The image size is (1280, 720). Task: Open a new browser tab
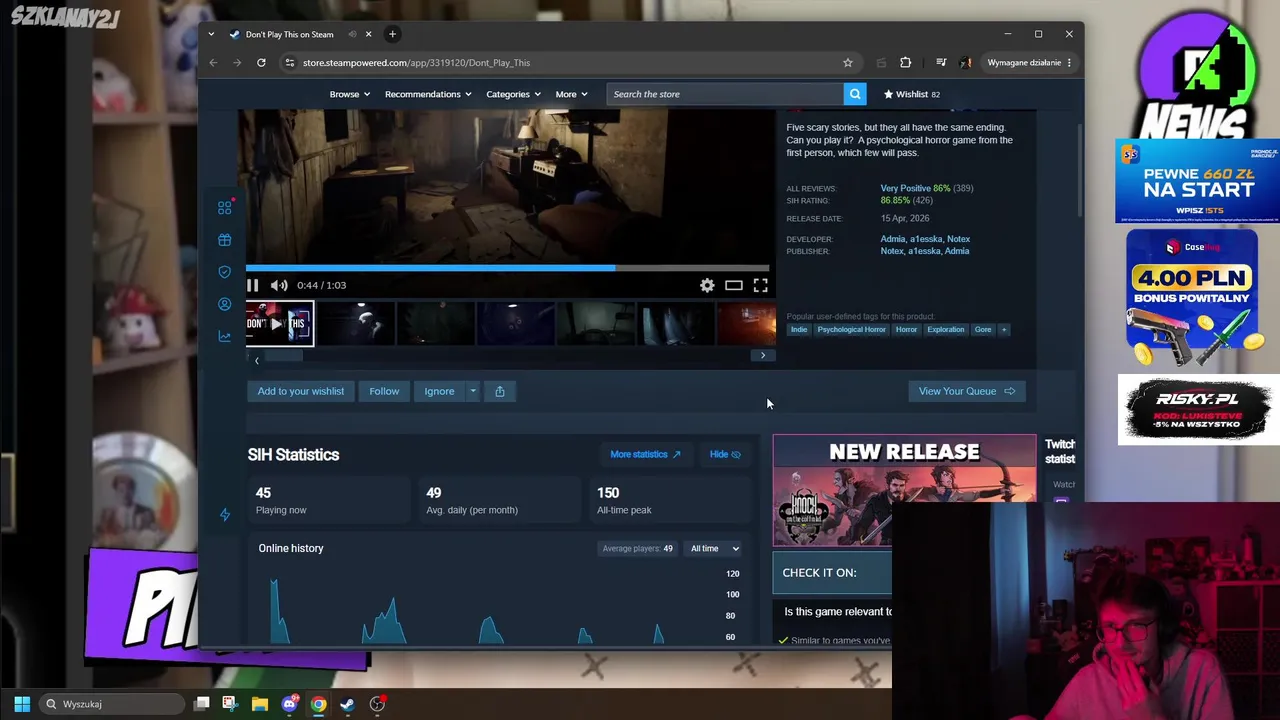392,34
